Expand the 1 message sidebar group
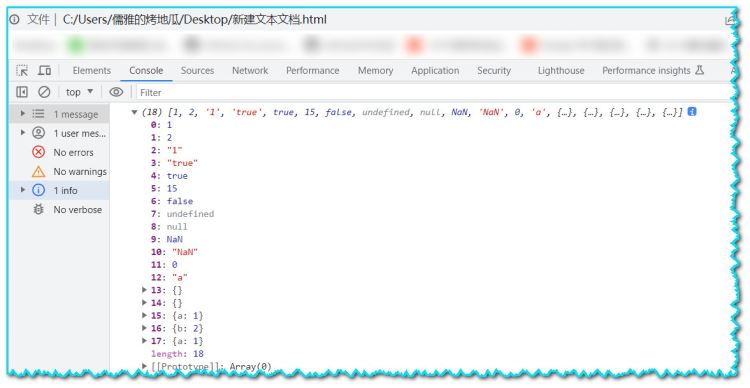750x388 pixels. pos(22,113)
